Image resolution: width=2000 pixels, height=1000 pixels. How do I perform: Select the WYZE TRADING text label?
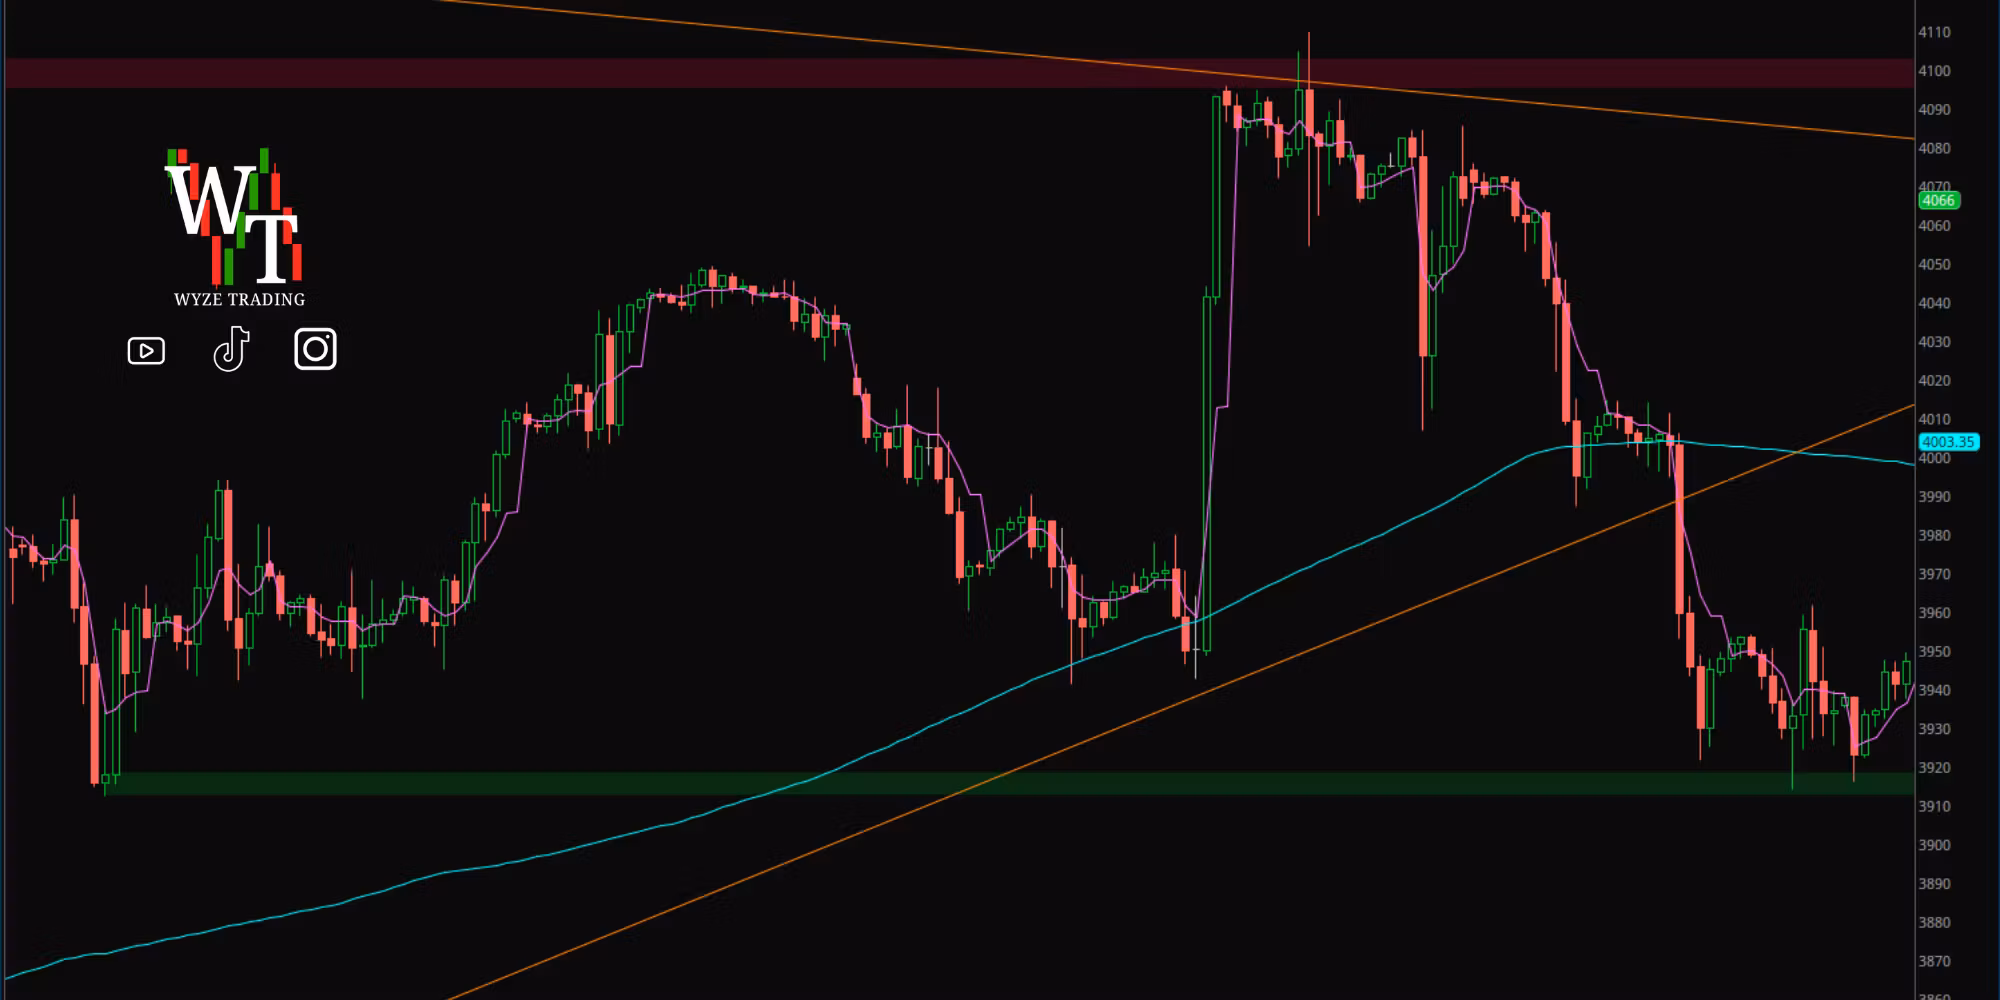point(239,299)
